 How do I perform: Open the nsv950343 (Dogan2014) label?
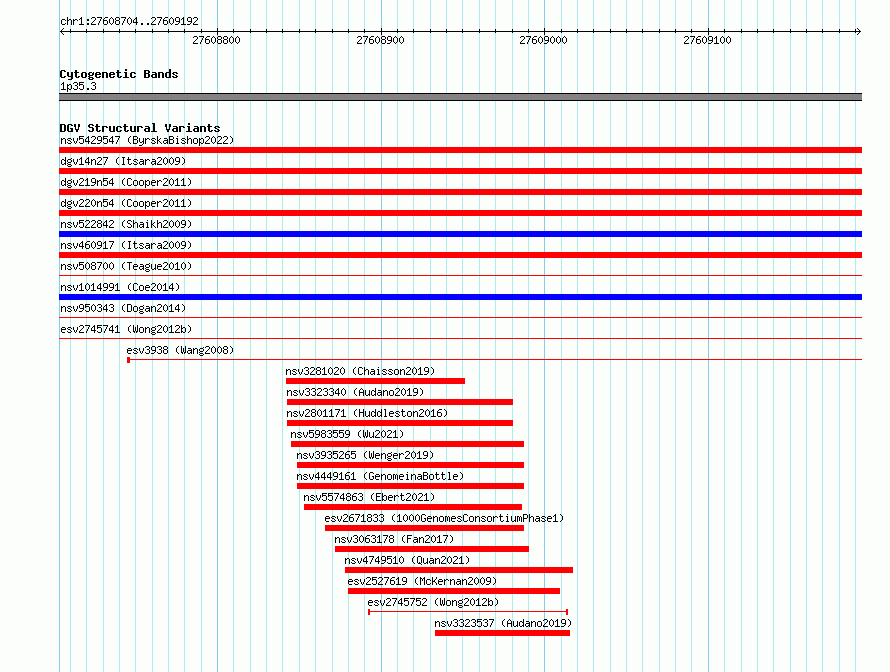coord(123,308)
